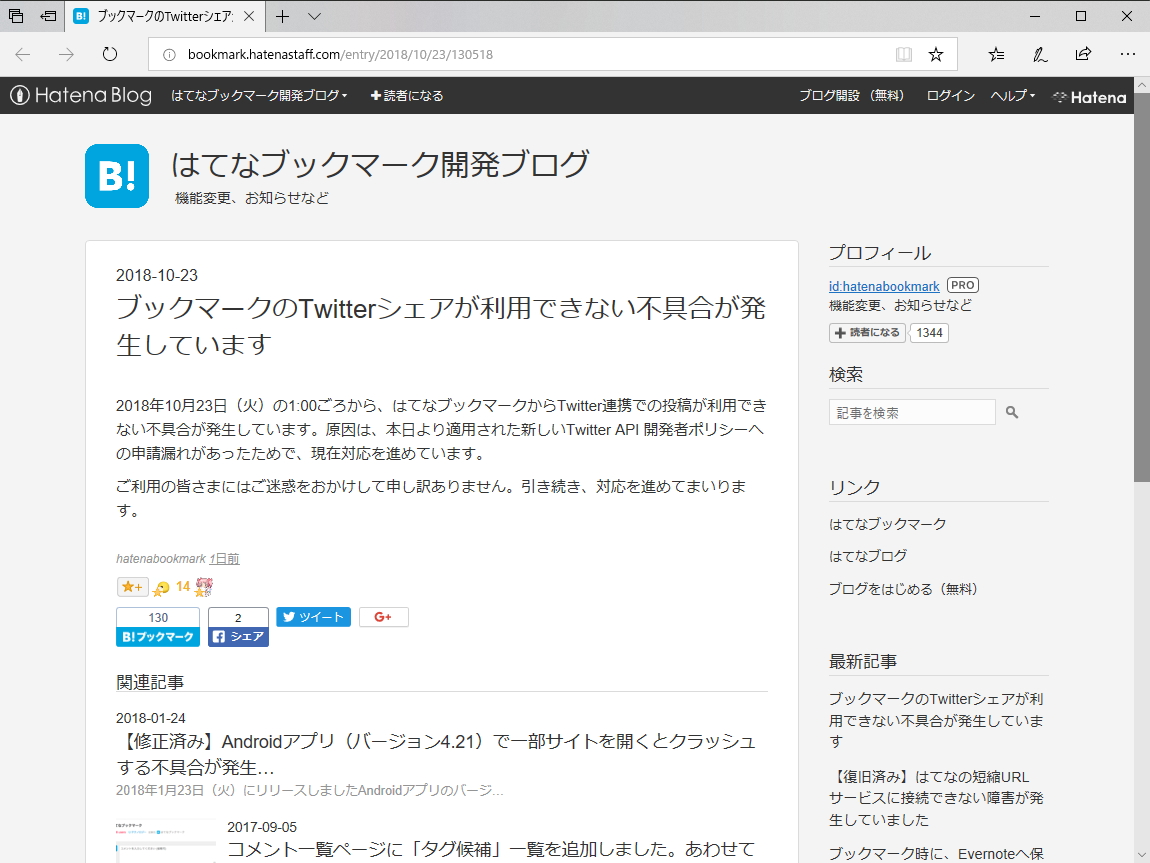Add a star reaction with the ★+ icon

coord(131,587)
